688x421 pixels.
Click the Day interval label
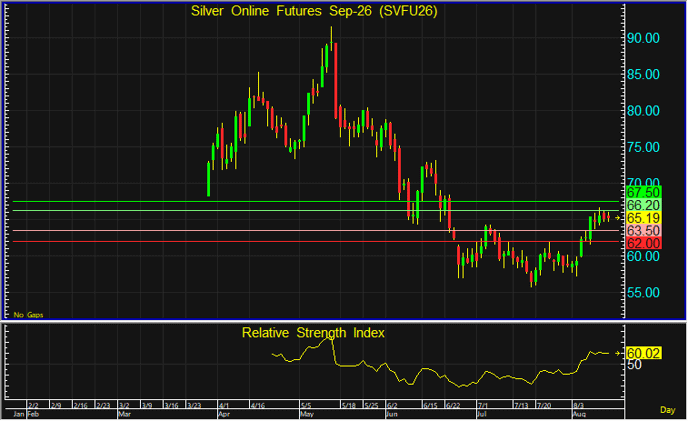(667, 410)
